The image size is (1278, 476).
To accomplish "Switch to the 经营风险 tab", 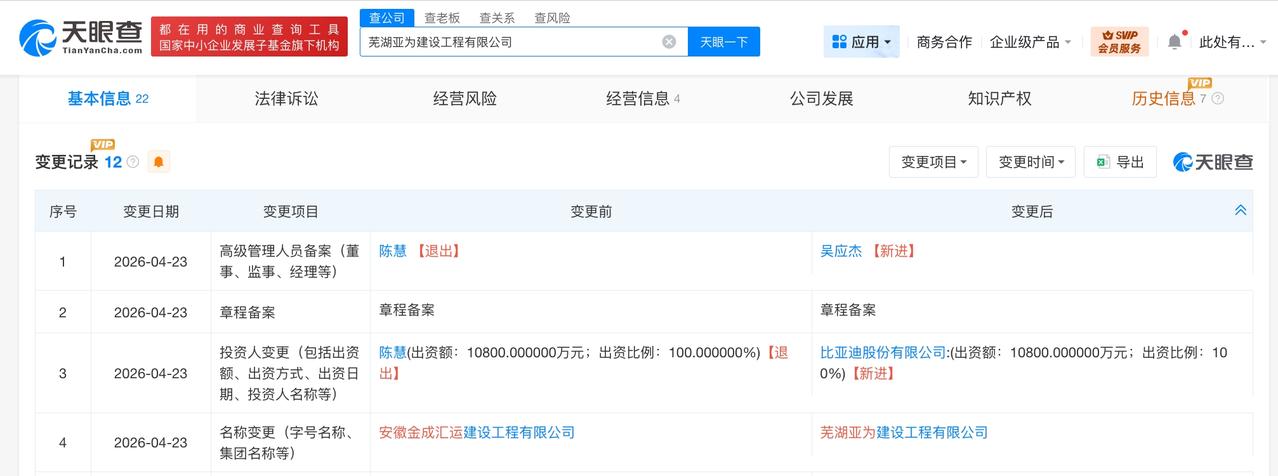I will coord(465,98).
